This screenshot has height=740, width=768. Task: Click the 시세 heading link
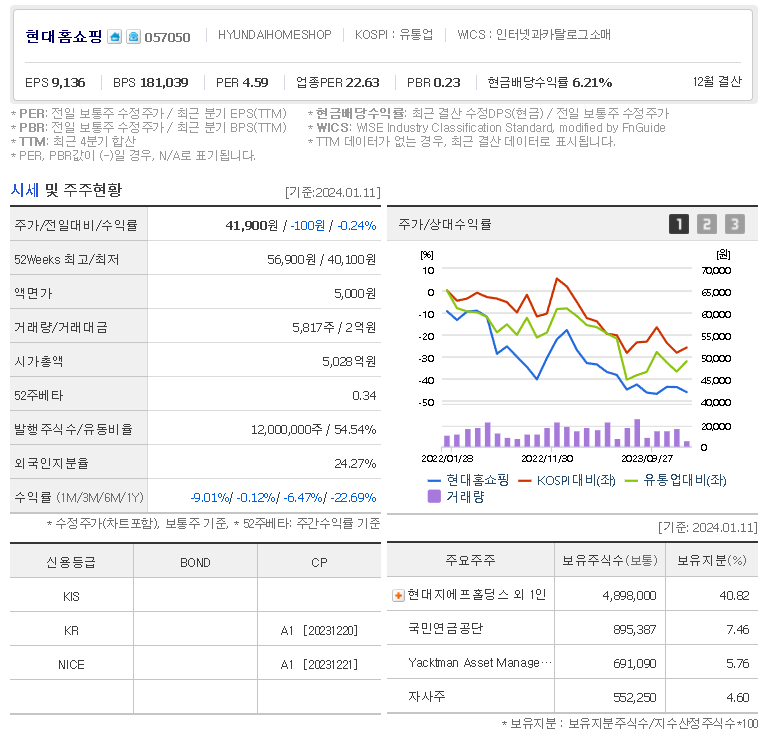25,190
